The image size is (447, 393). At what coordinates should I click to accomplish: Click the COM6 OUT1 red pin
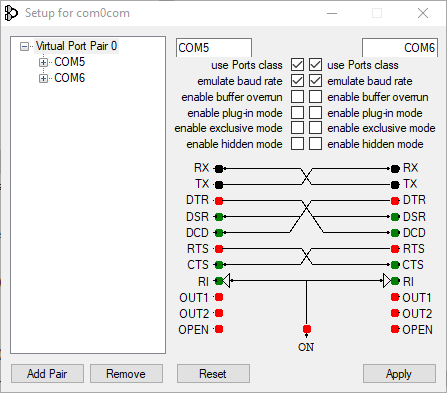395,297
